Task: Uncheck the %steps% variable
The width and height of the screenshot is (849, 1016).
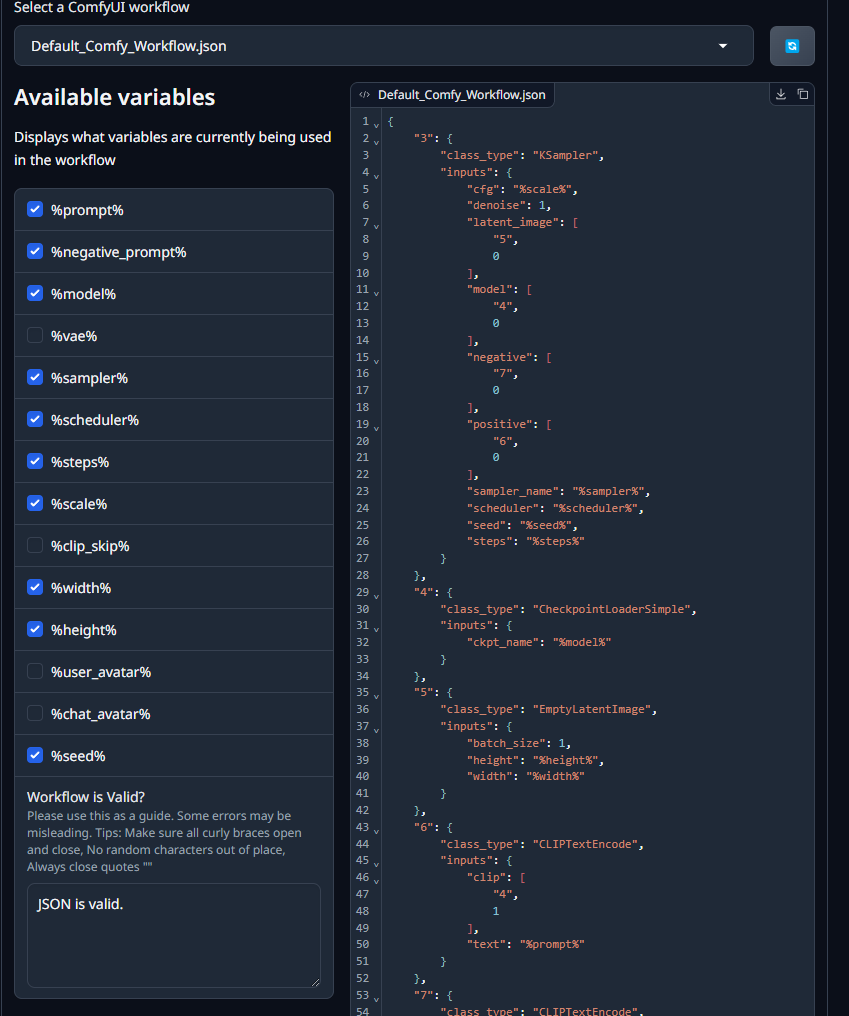Action: 35,461
